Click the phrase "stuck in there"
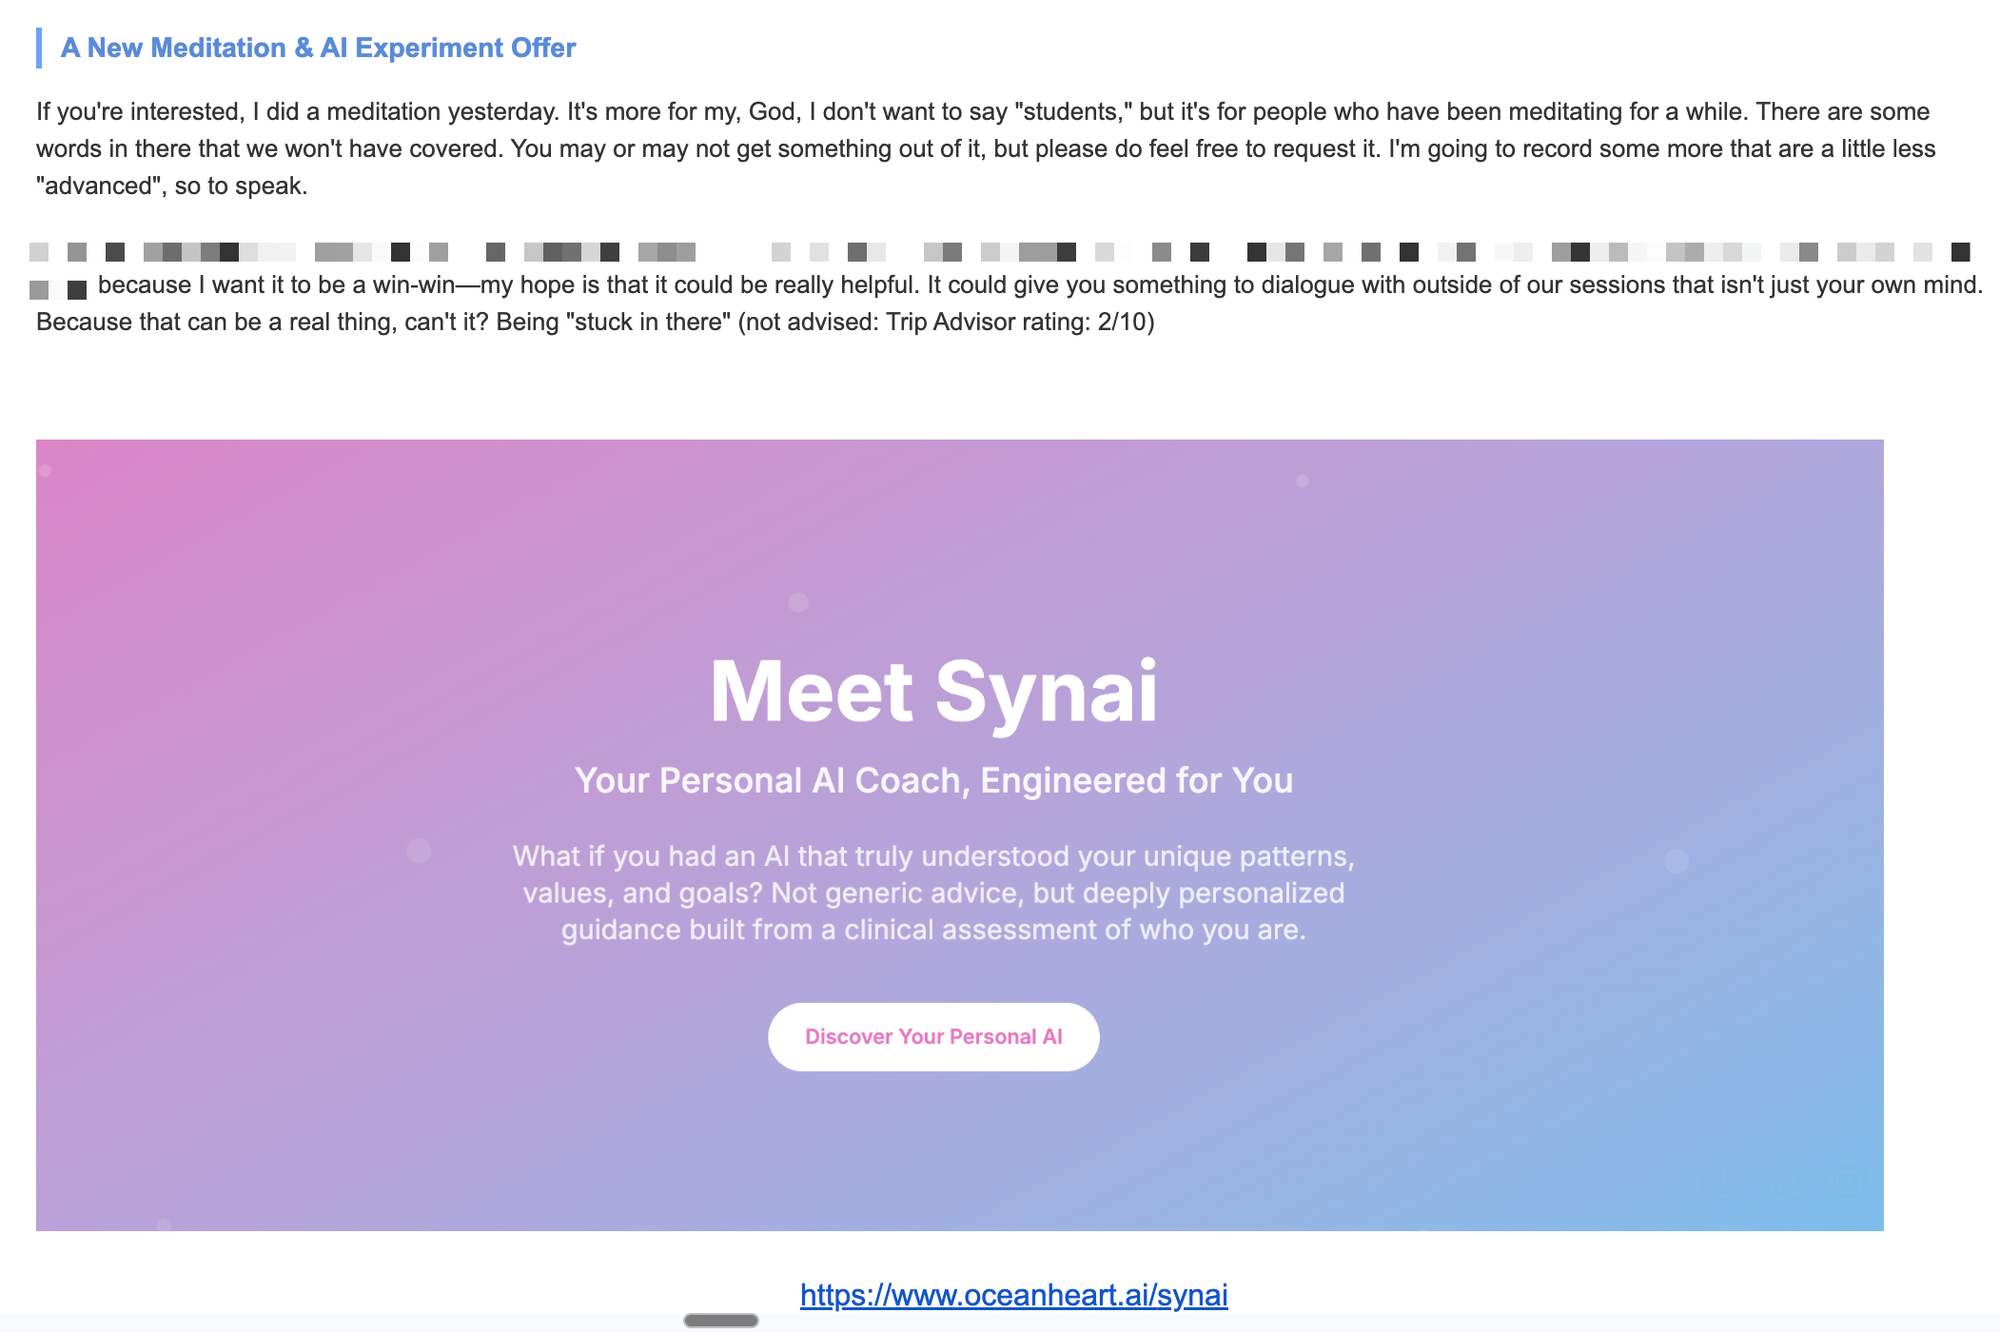The width and height of the screenshot is (2000, 1332). click(x=646, y=322)
